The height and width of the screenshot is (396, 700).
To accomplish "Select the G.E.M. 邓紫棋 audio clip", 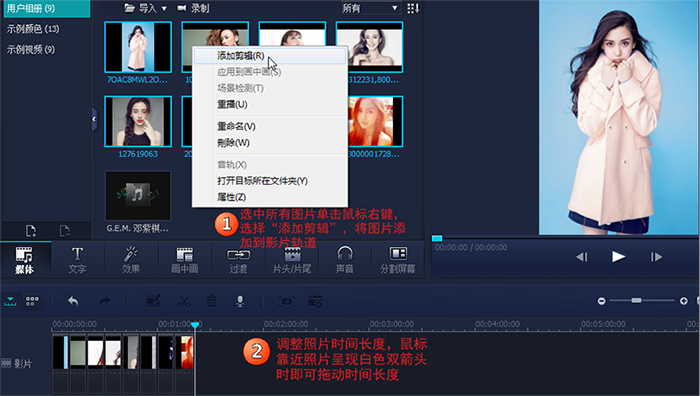I will click(x=138, y=196).
